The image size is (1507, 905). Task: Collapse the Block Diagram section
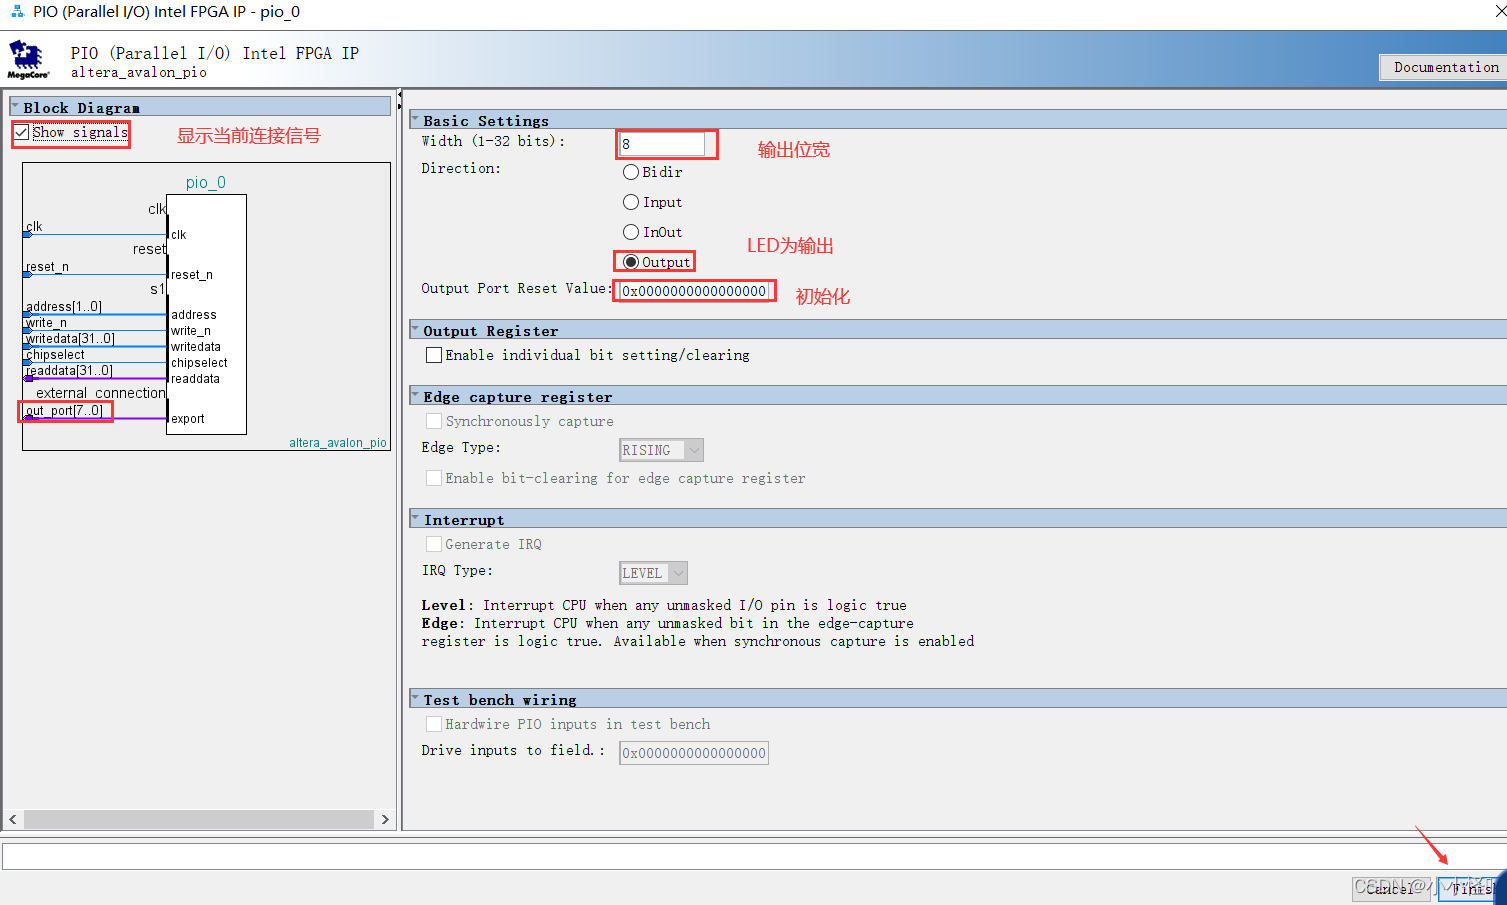pos(15,106)
